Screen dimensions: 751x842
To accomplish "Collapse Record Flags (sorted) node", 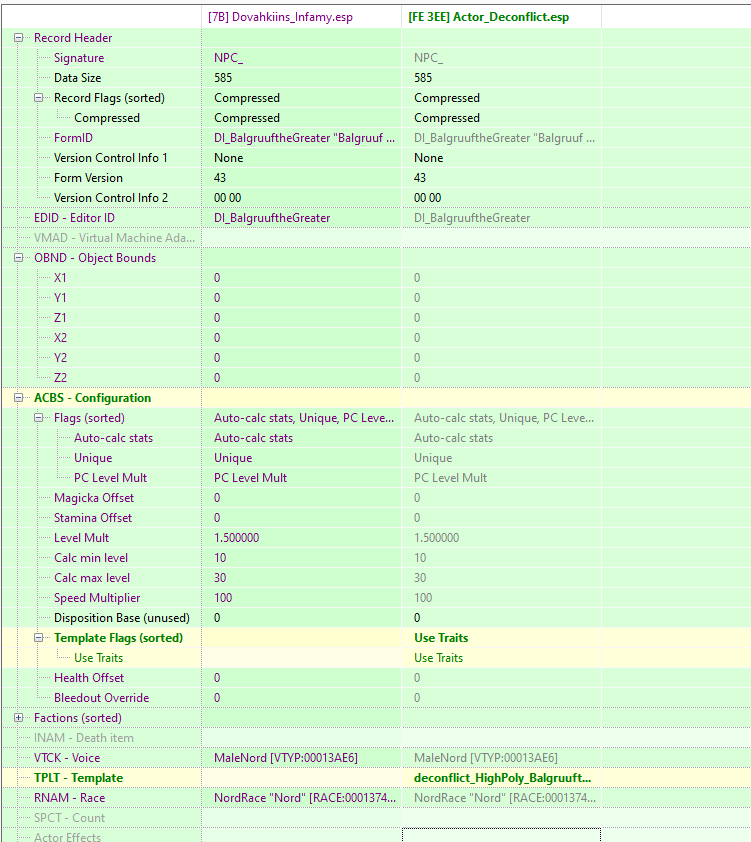I will click(39, 98).
